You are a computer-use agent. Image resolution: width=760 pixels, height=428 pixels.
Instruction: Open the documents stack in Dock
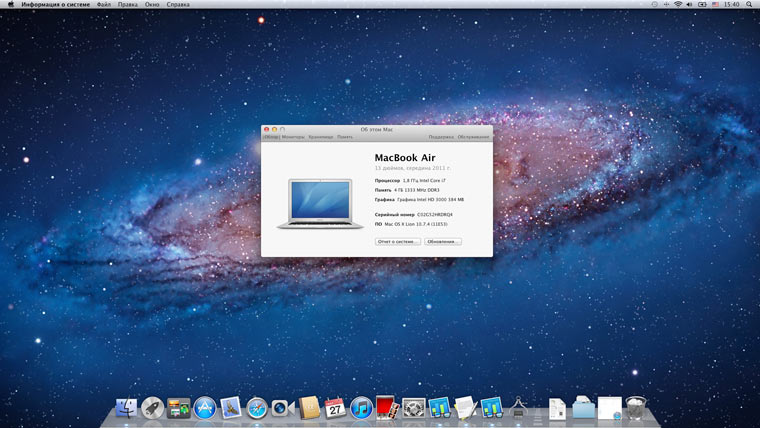(557, 409)
